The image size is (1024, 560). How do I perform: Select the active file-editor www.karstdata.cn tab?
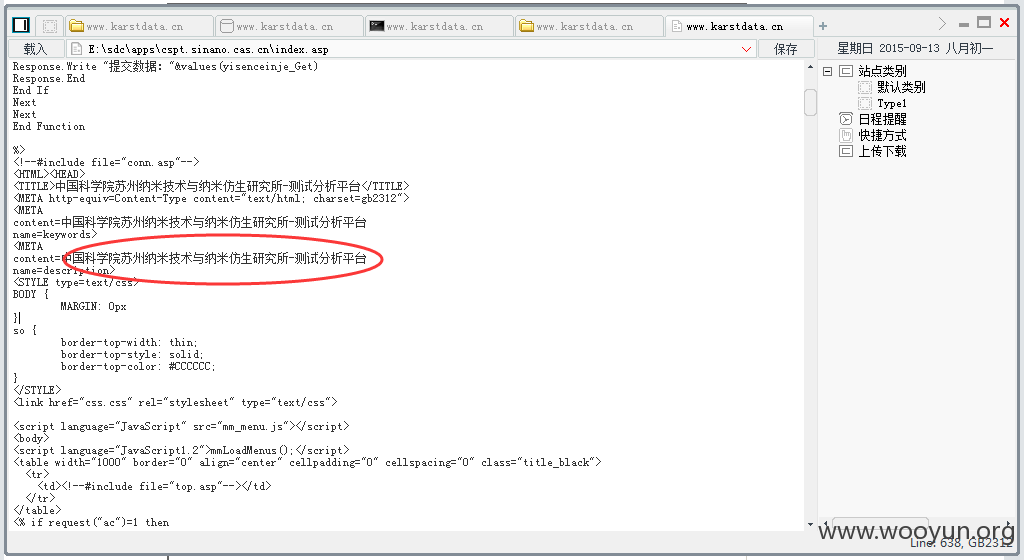pyautogui.click(x=739, y=26)
